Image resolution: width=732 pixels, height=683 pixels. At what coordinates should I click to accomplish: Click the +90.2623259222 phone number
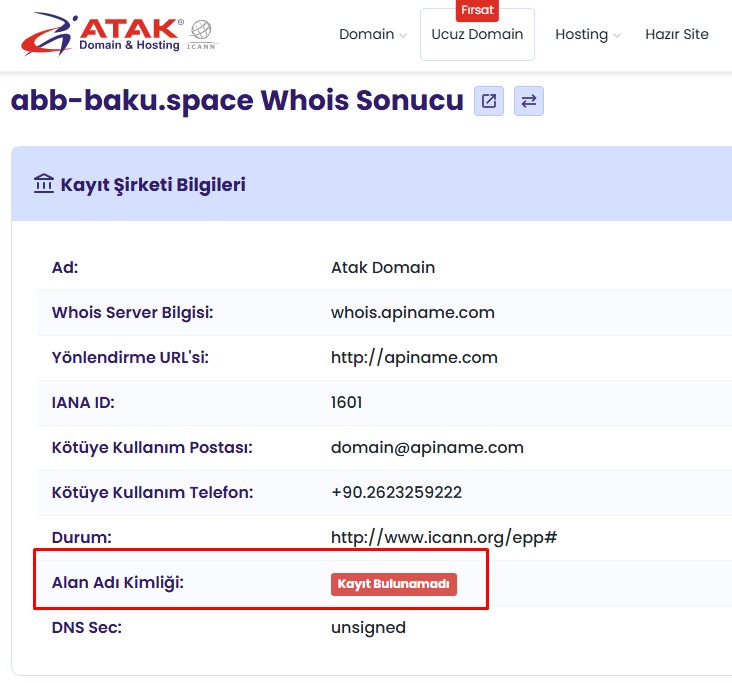coord(396,492)
